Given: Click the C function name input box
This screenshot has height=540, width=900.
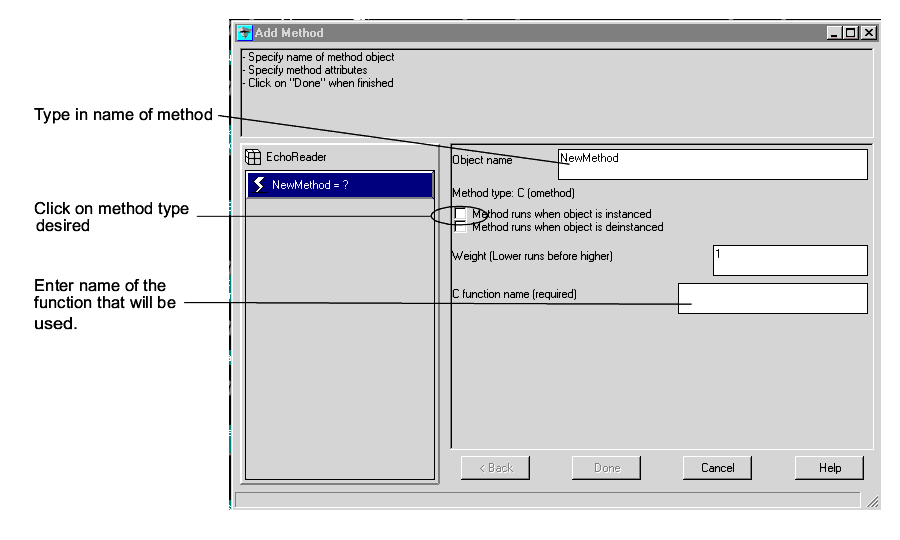Looking at the screenshot, I should pos(772,298).
